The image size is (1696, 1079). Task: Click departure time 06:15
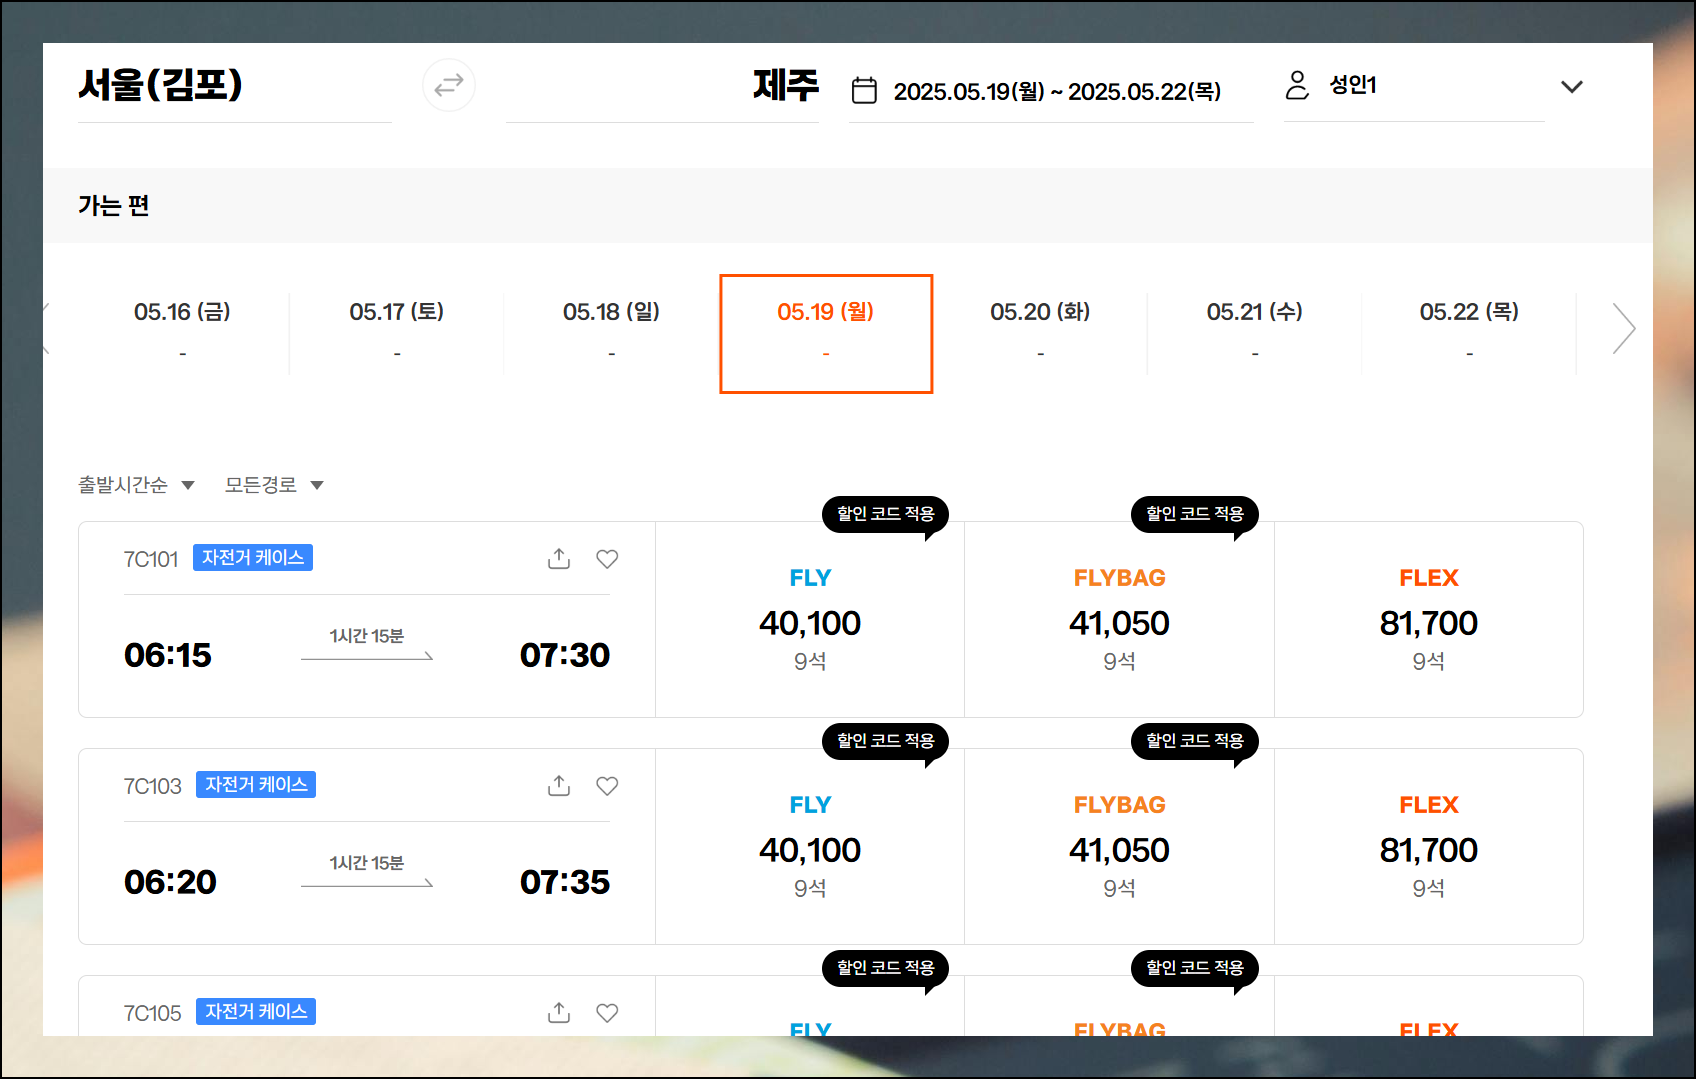point(168,655)
